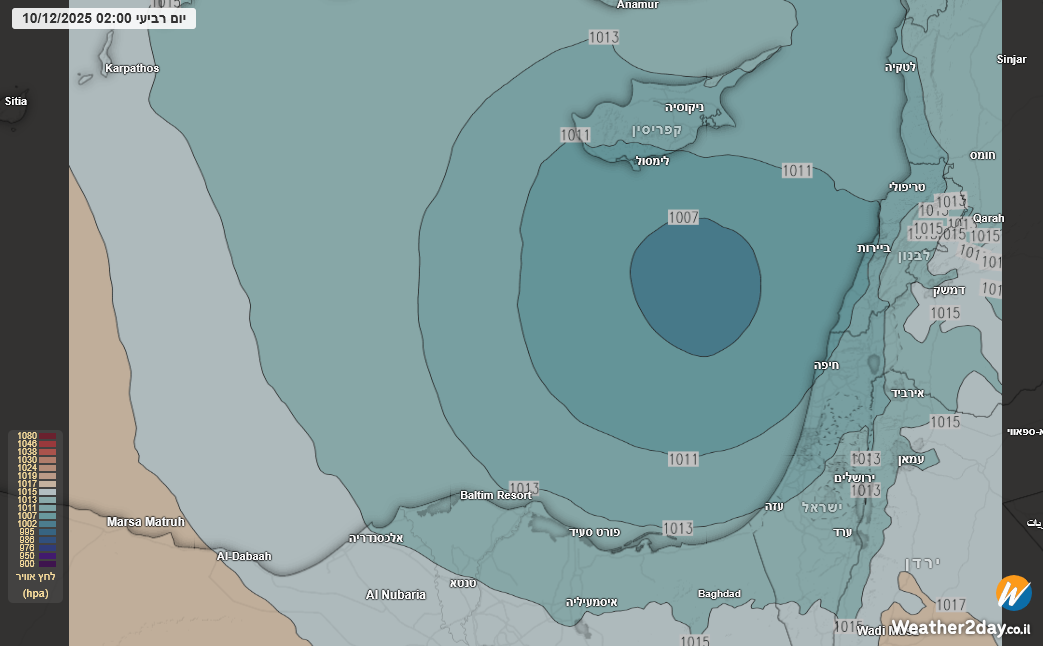Select the 1080 hPa swatch in legend

click(48, 436)
